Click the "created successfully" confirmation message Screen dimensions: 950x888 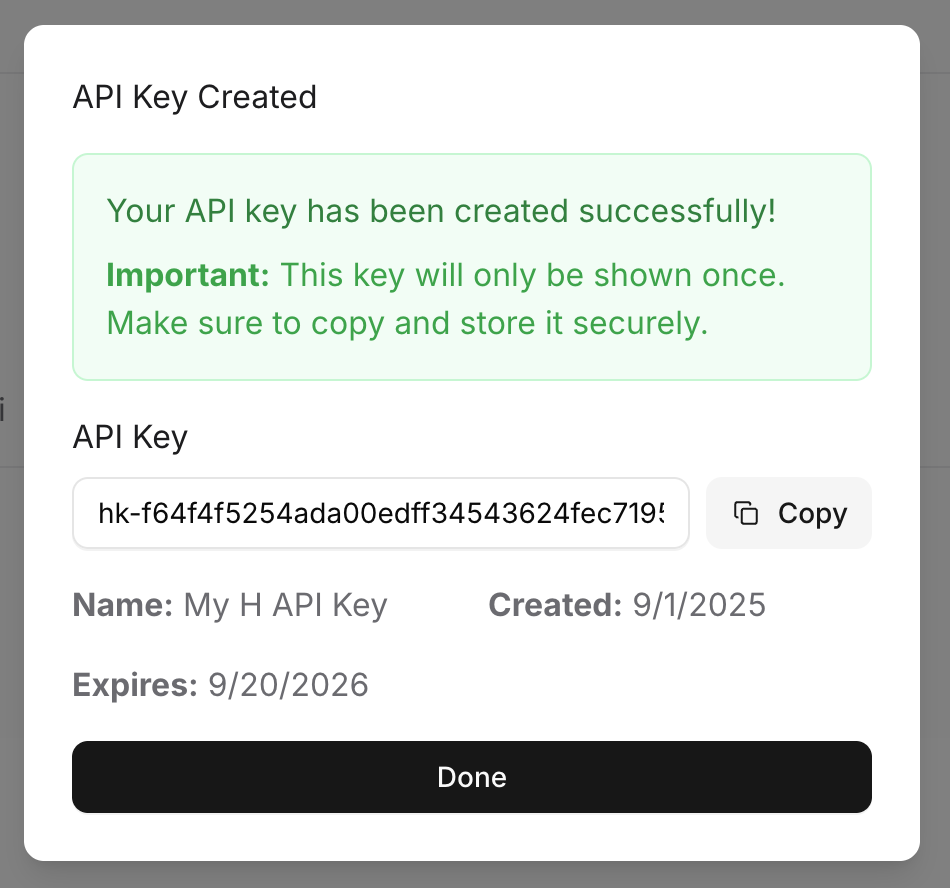point(441,211)
